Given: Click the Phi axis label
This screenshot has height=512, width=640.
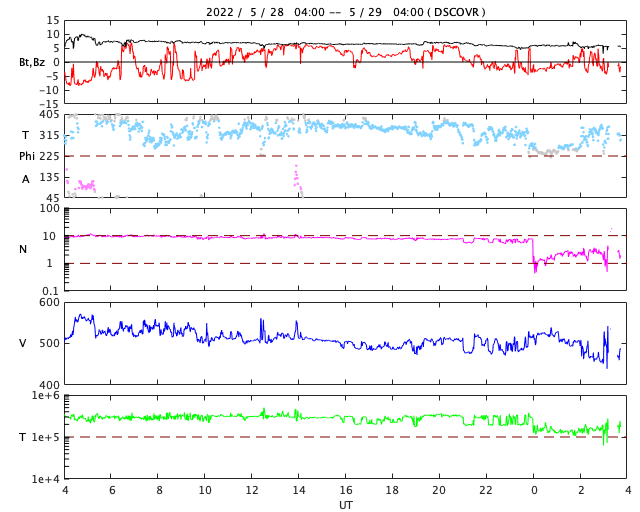Looking at the screenshot, I should (27, 156).
